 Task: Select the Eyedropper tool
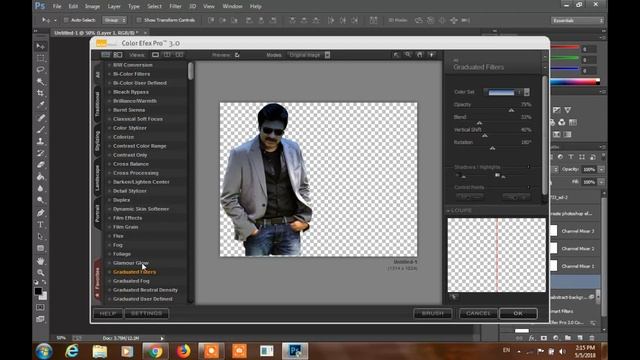(40, 105)
